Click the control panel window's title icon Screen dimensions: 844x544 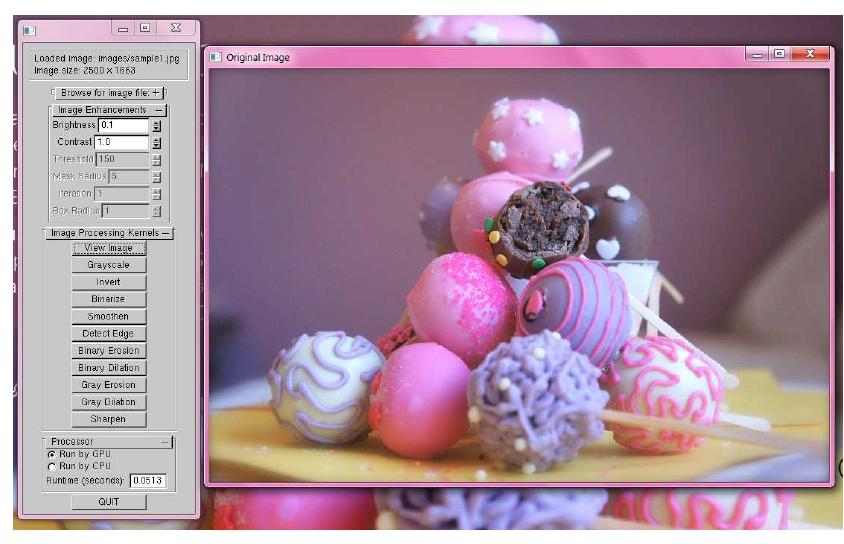point(29,30)
